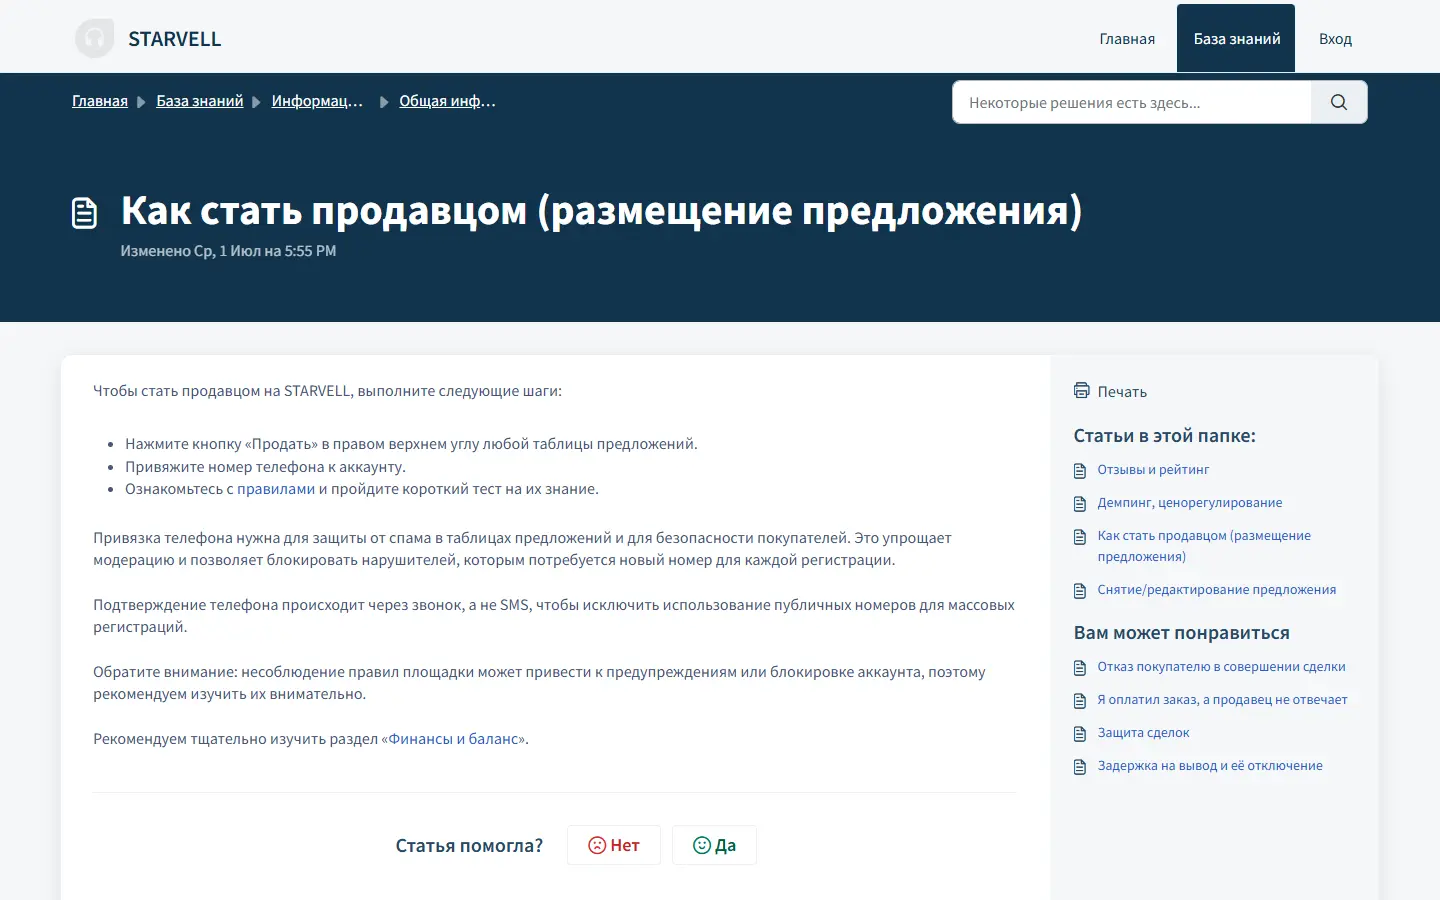Open Отказ покупателю в совершении сделки
The width and height of the screenshot is (1440, 900).
pos(1221,667)
